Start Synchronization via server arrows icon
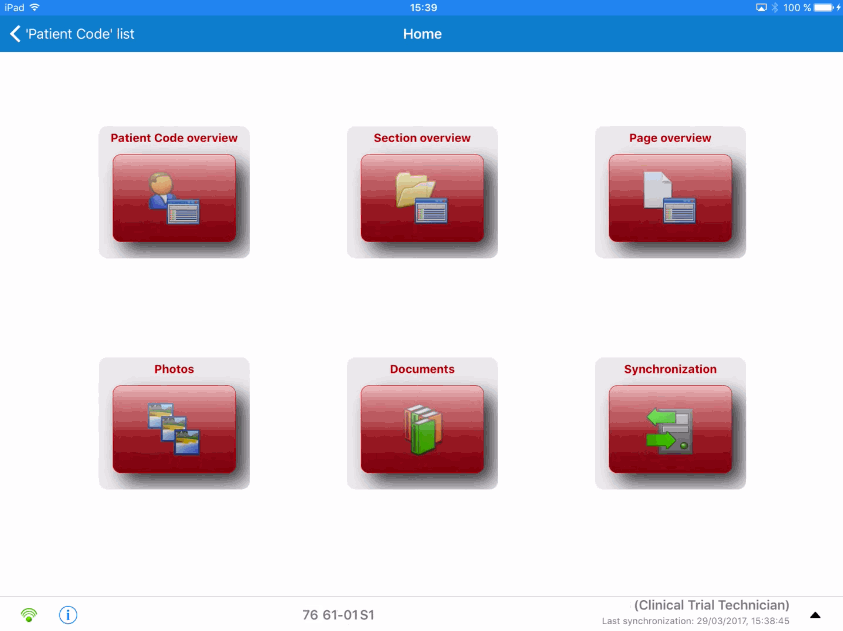 pos(670,429)
